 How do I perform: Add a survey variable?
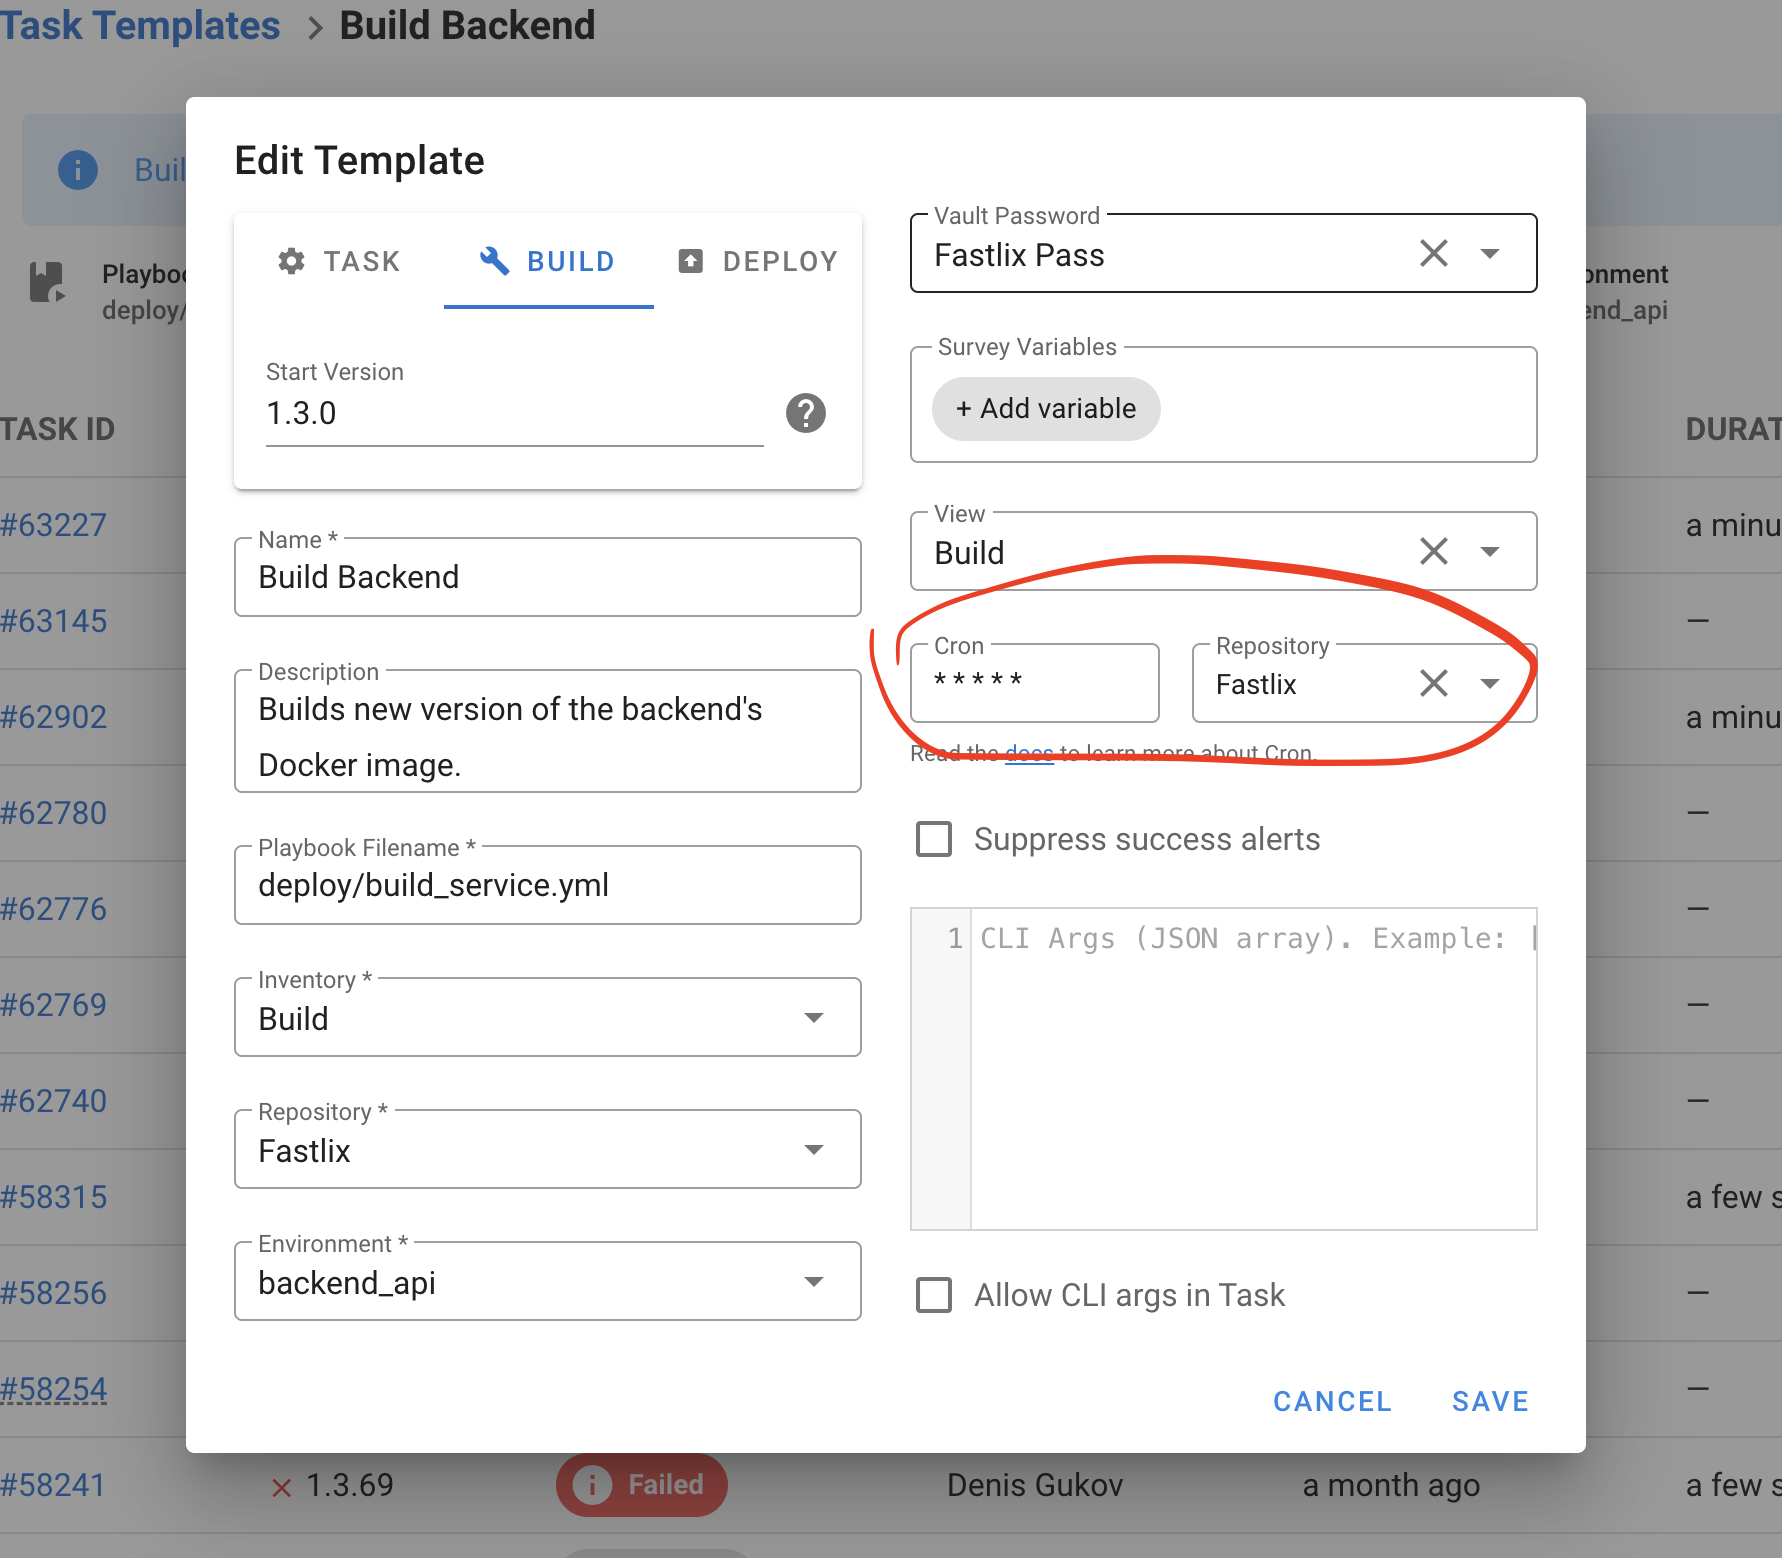[x=1046, y=409]
